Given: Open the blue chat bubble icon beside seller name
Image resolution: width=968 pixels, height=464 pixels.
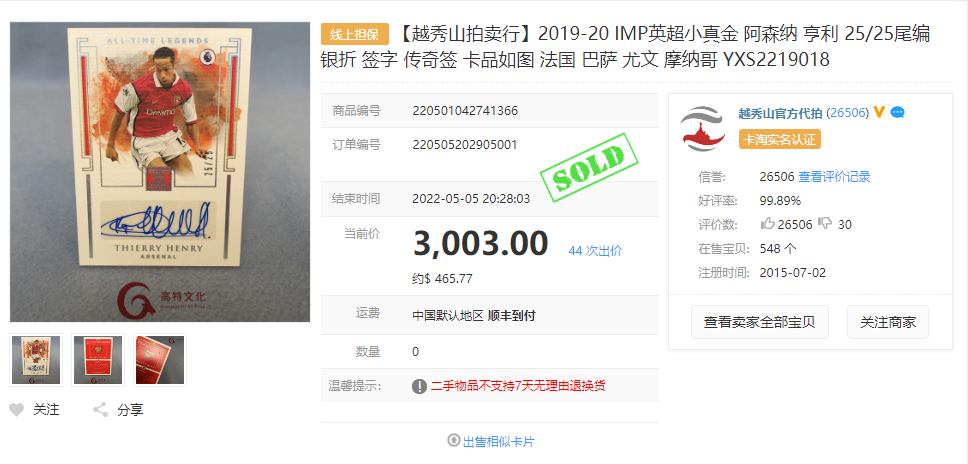Looking at the screenshot, I should [x=898, y=112].
